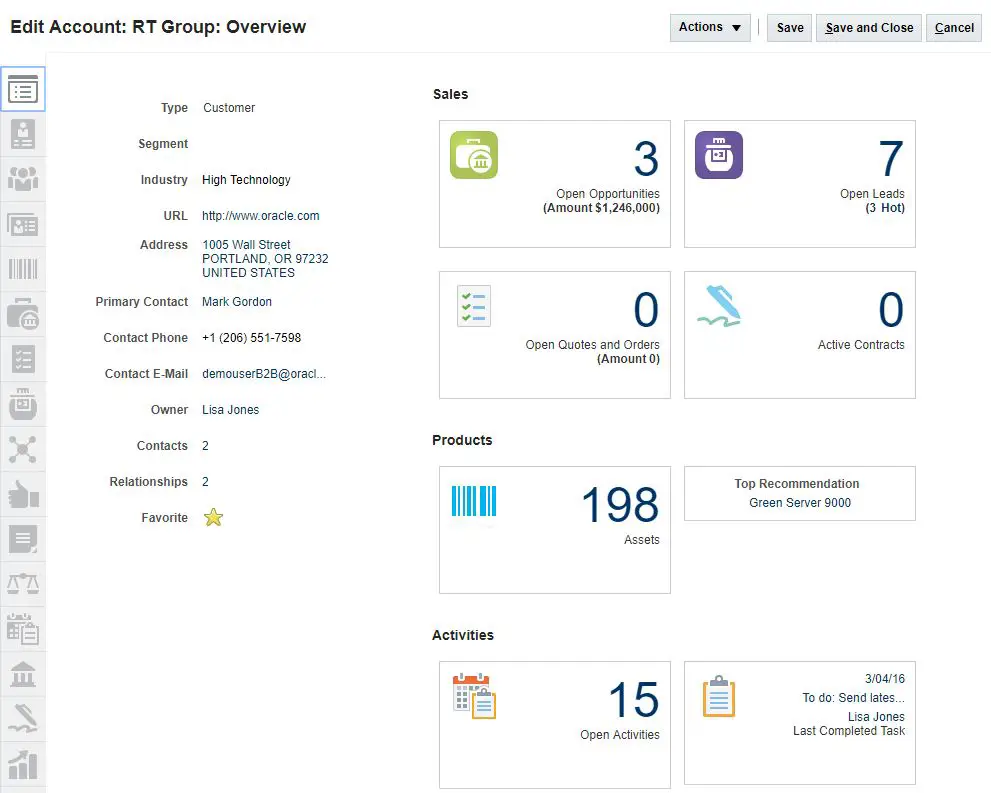Open the http://www.oracle.com URL link
Screen dimensions: 991x793
260,216
